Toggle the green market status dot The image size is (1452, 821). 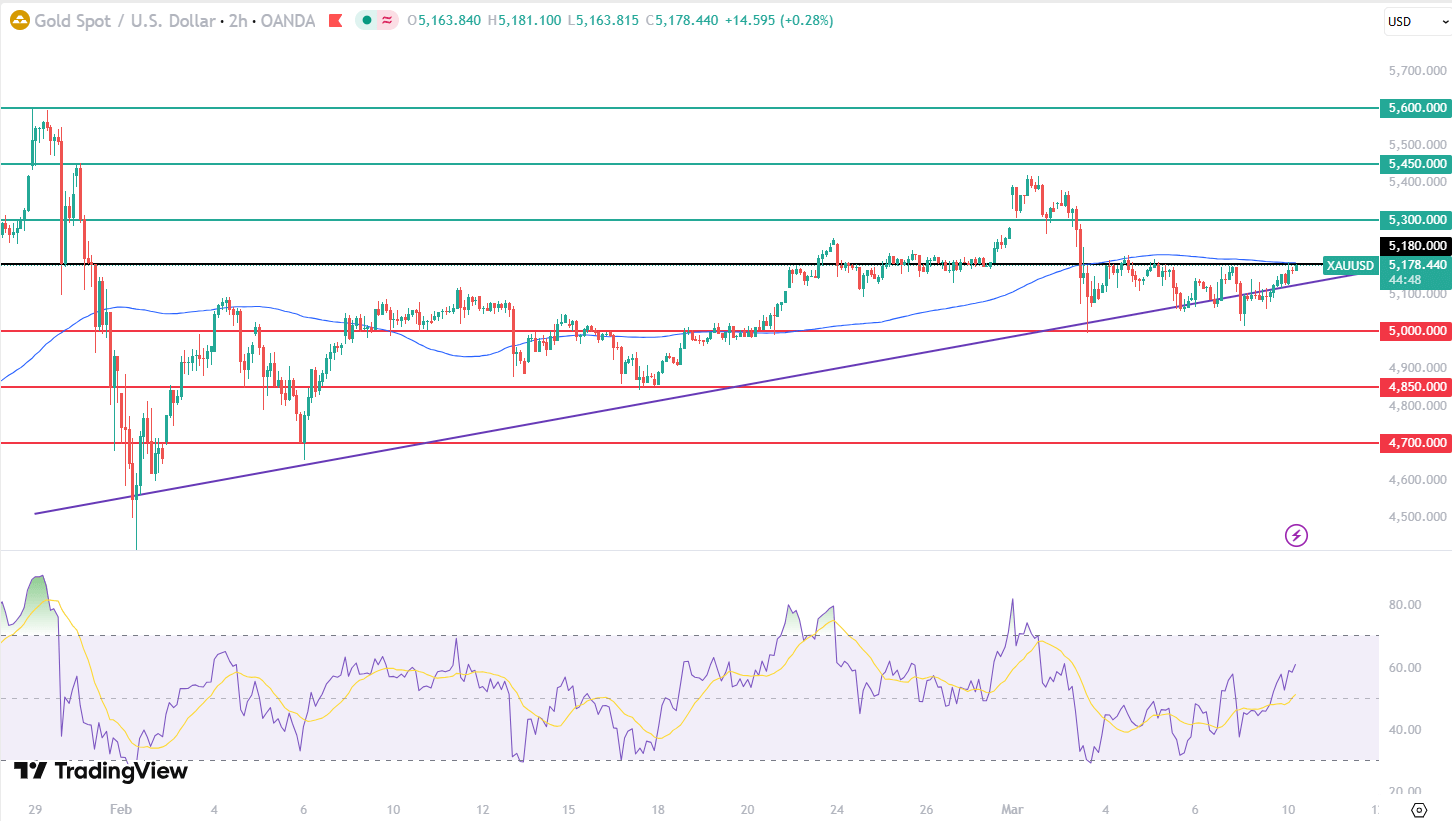pos(367,20)
